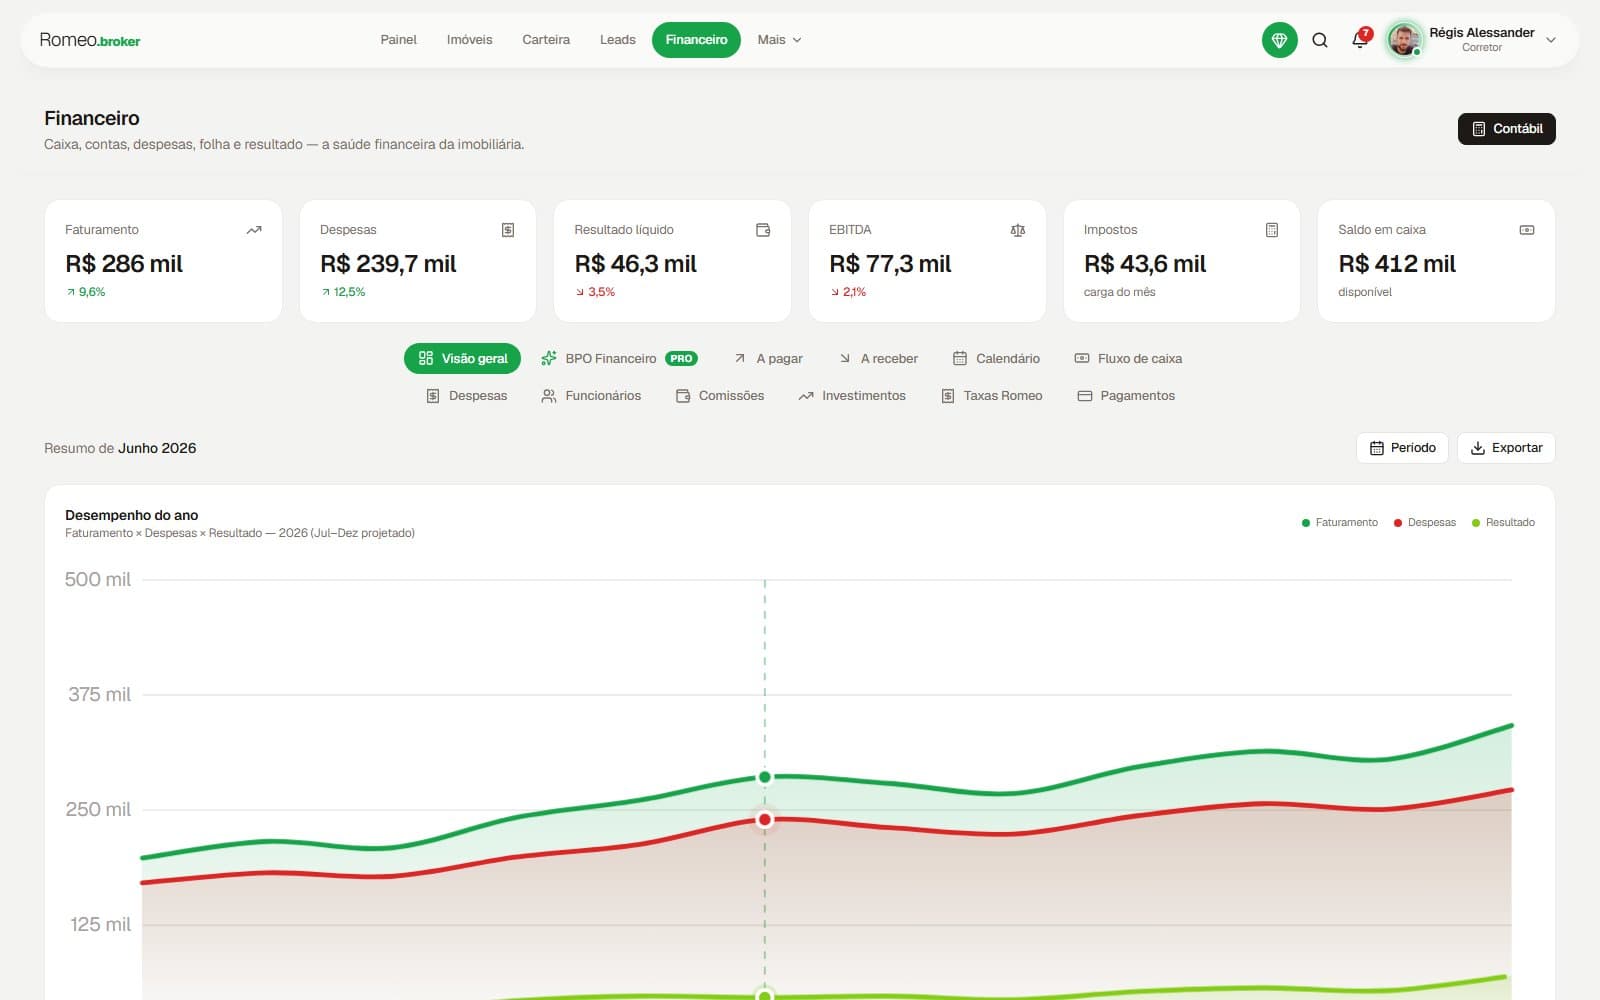Screen dimensions: 1600x1000
Task: Select Financeiro nav item
Action: click(696, 40)
